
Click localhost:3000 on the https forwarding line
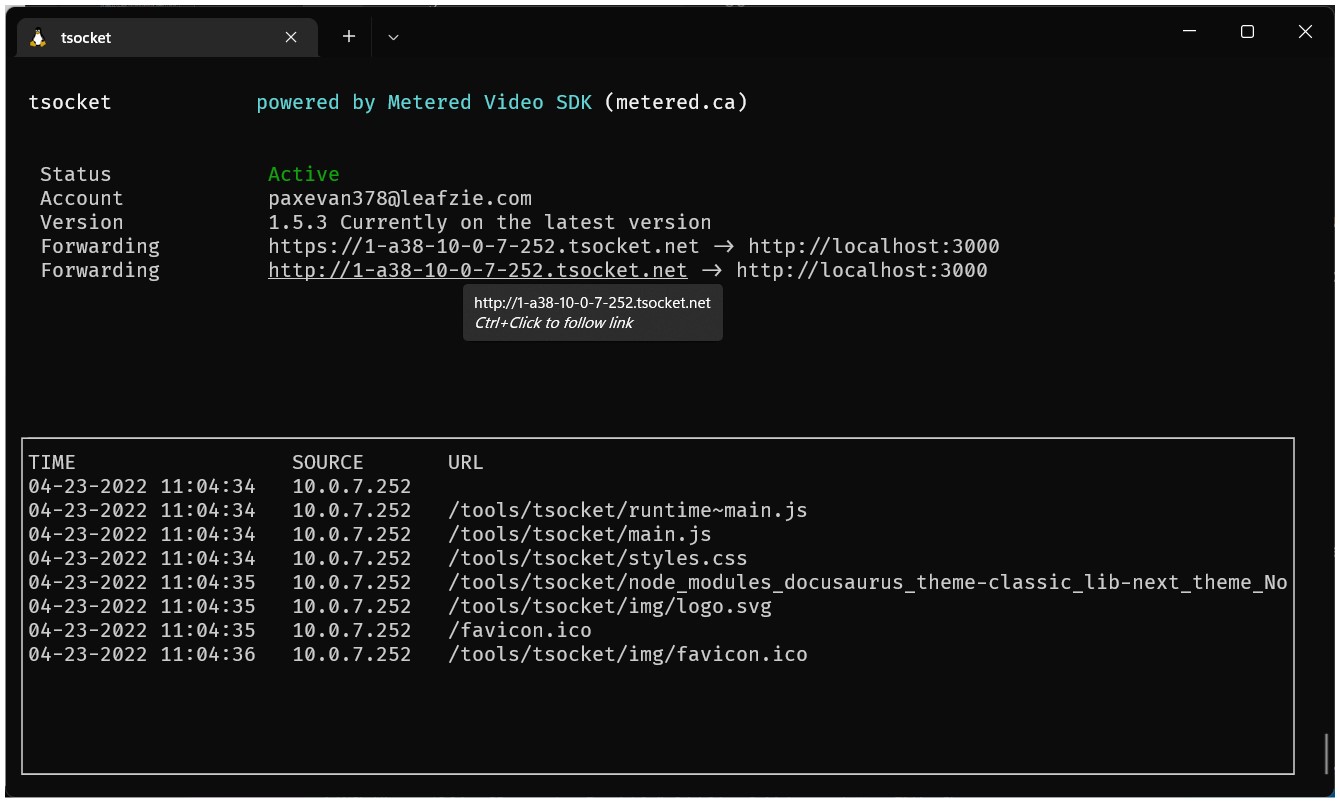[x=873, y=247]
